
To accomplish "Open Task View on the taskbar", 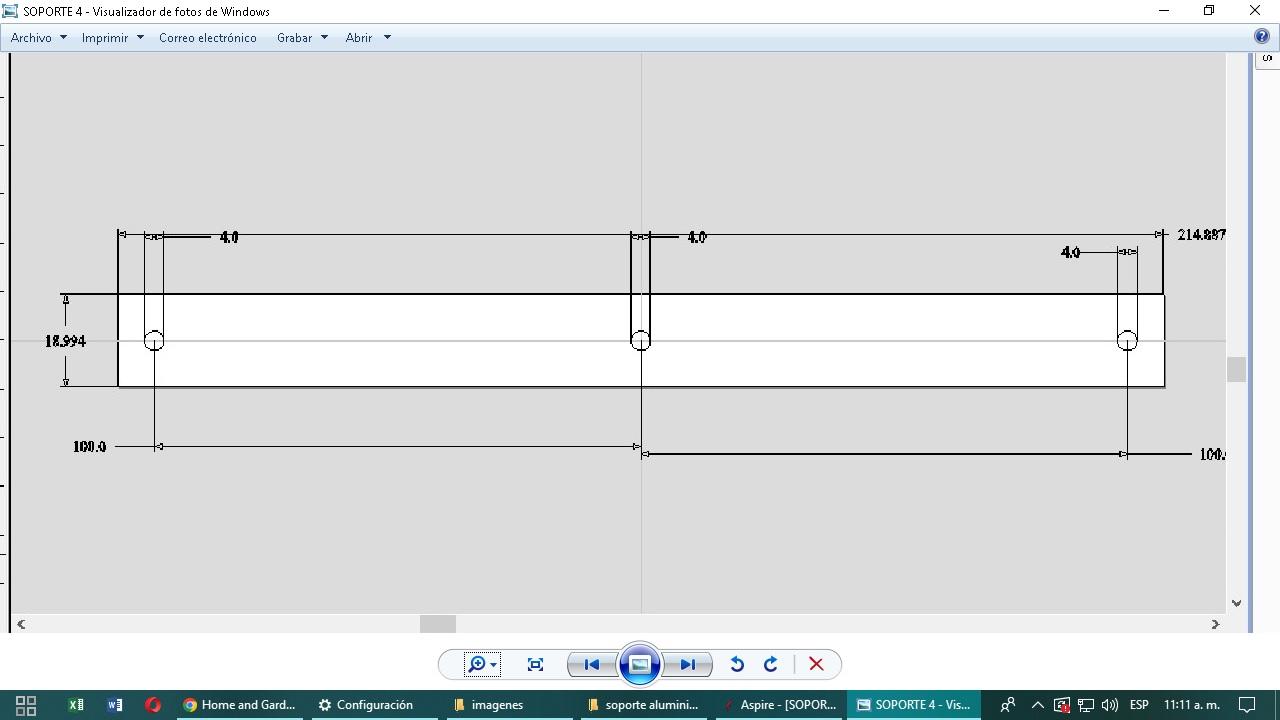I will 26,705.
